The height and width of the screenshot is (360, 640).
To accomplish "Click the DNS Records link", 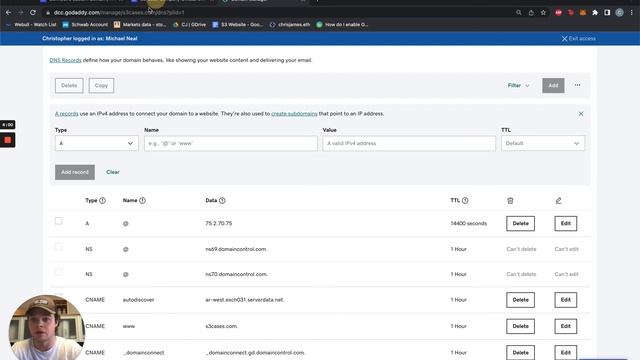I will tap(65, 60).
